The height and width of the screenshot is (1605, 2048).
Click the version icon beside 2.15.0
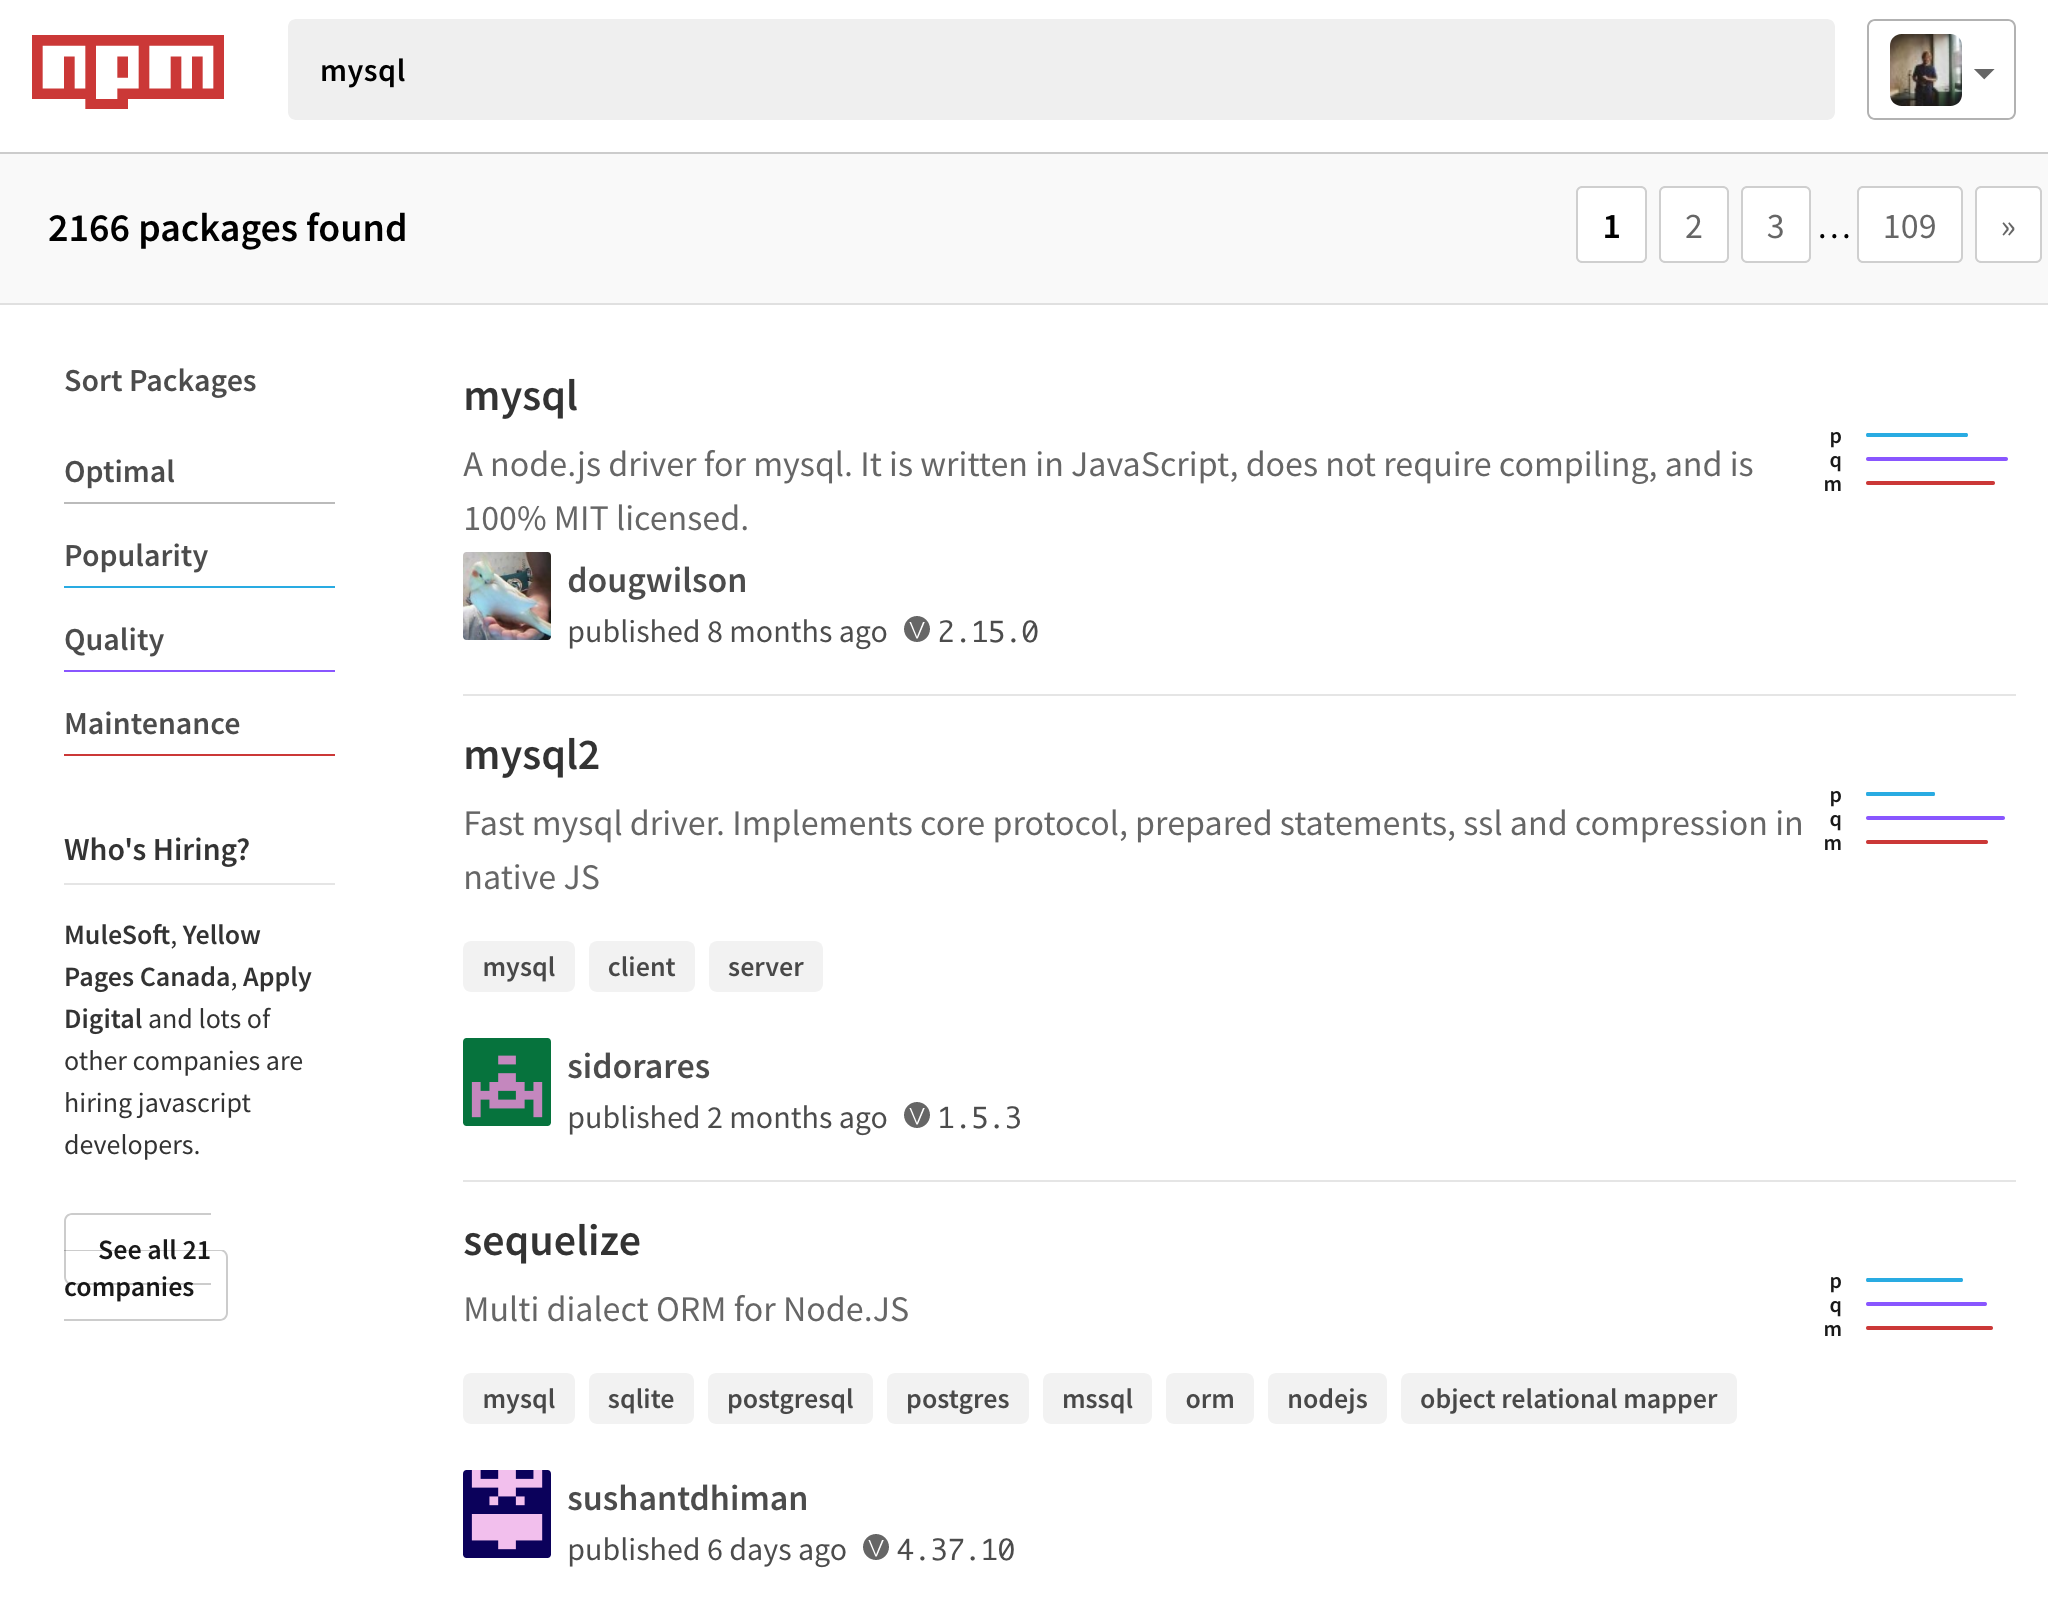(x=917, y=630)
